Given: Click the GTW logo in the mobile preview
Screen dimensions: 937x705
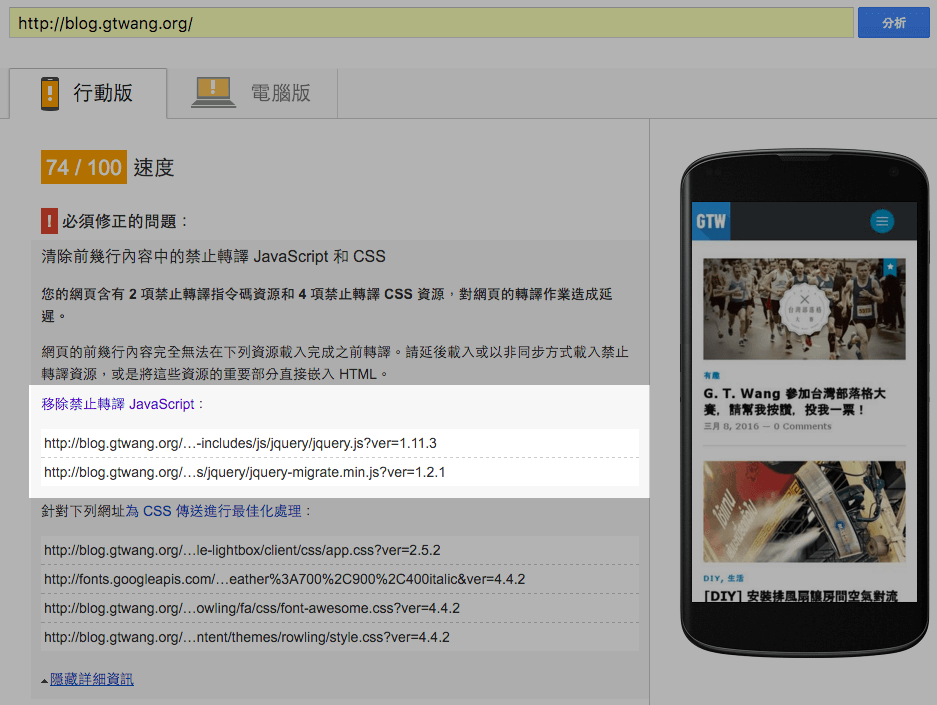Looking at the screenshot, I should click(x=711, y=222).
